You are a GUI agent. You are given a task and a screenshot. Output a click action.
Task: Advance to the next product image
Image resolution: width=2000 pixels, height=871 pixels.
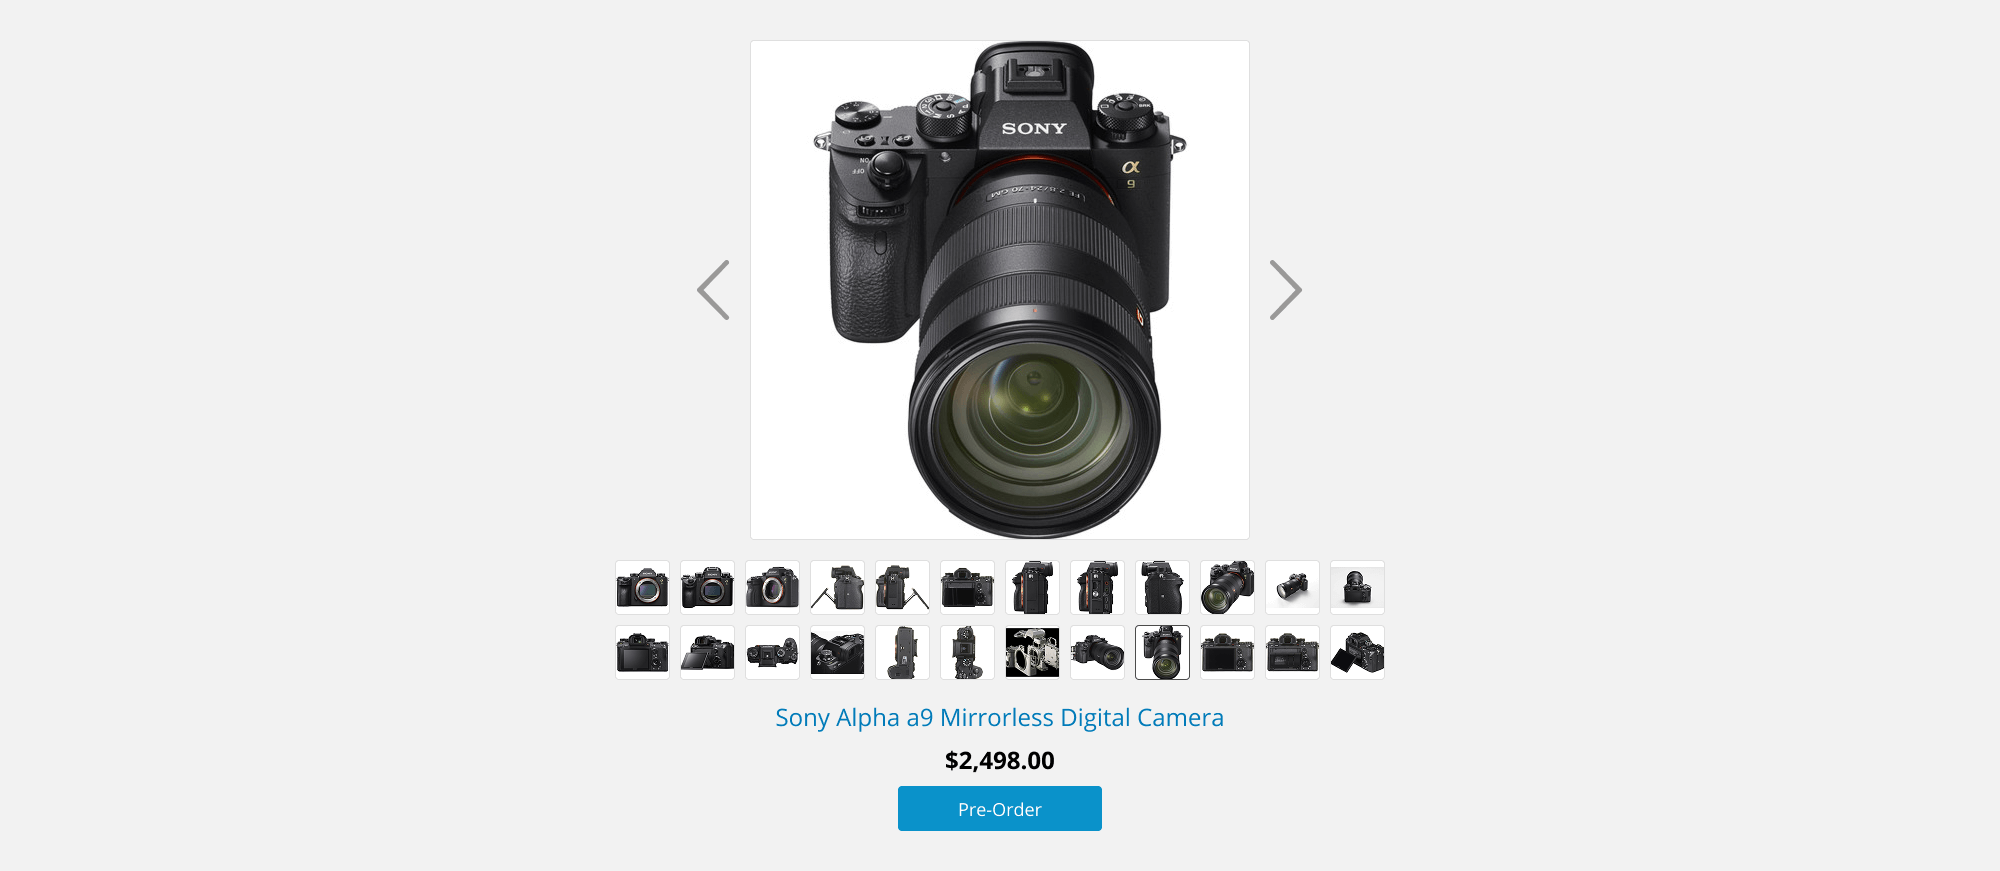1286,290
